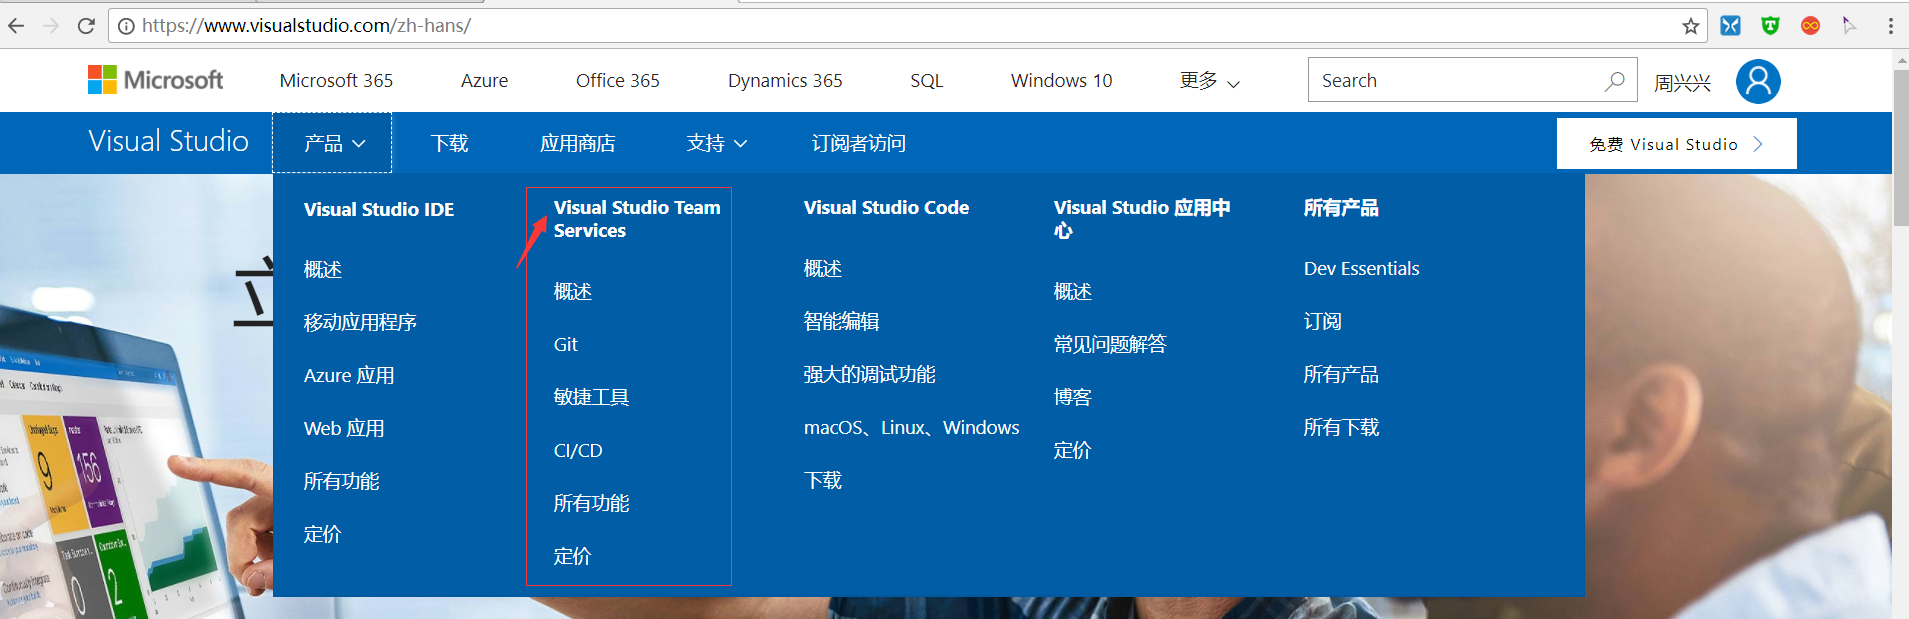1909x619 pixels.
Task: Open 订阅者访问 menu item
Action: pyautogui.click(x=858, y=143)
